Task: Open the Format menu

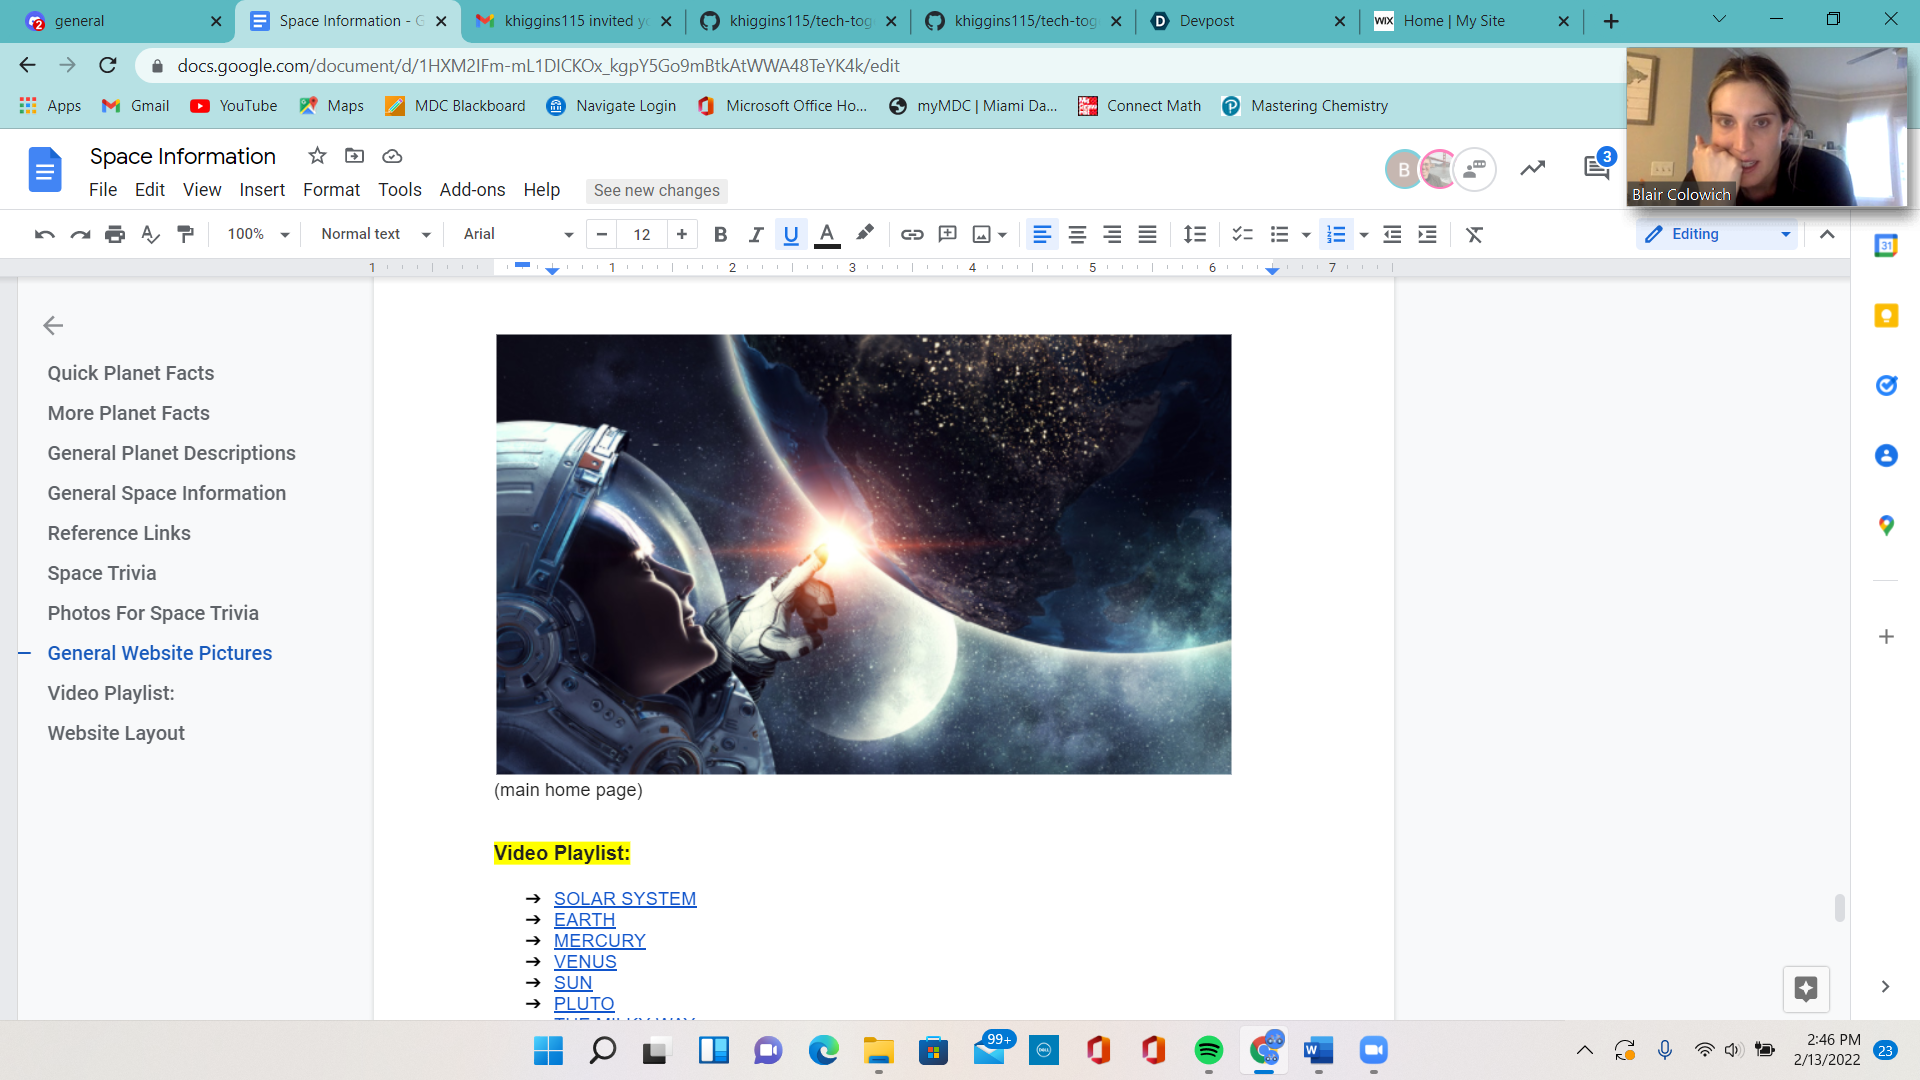Action: coord(331,190)
